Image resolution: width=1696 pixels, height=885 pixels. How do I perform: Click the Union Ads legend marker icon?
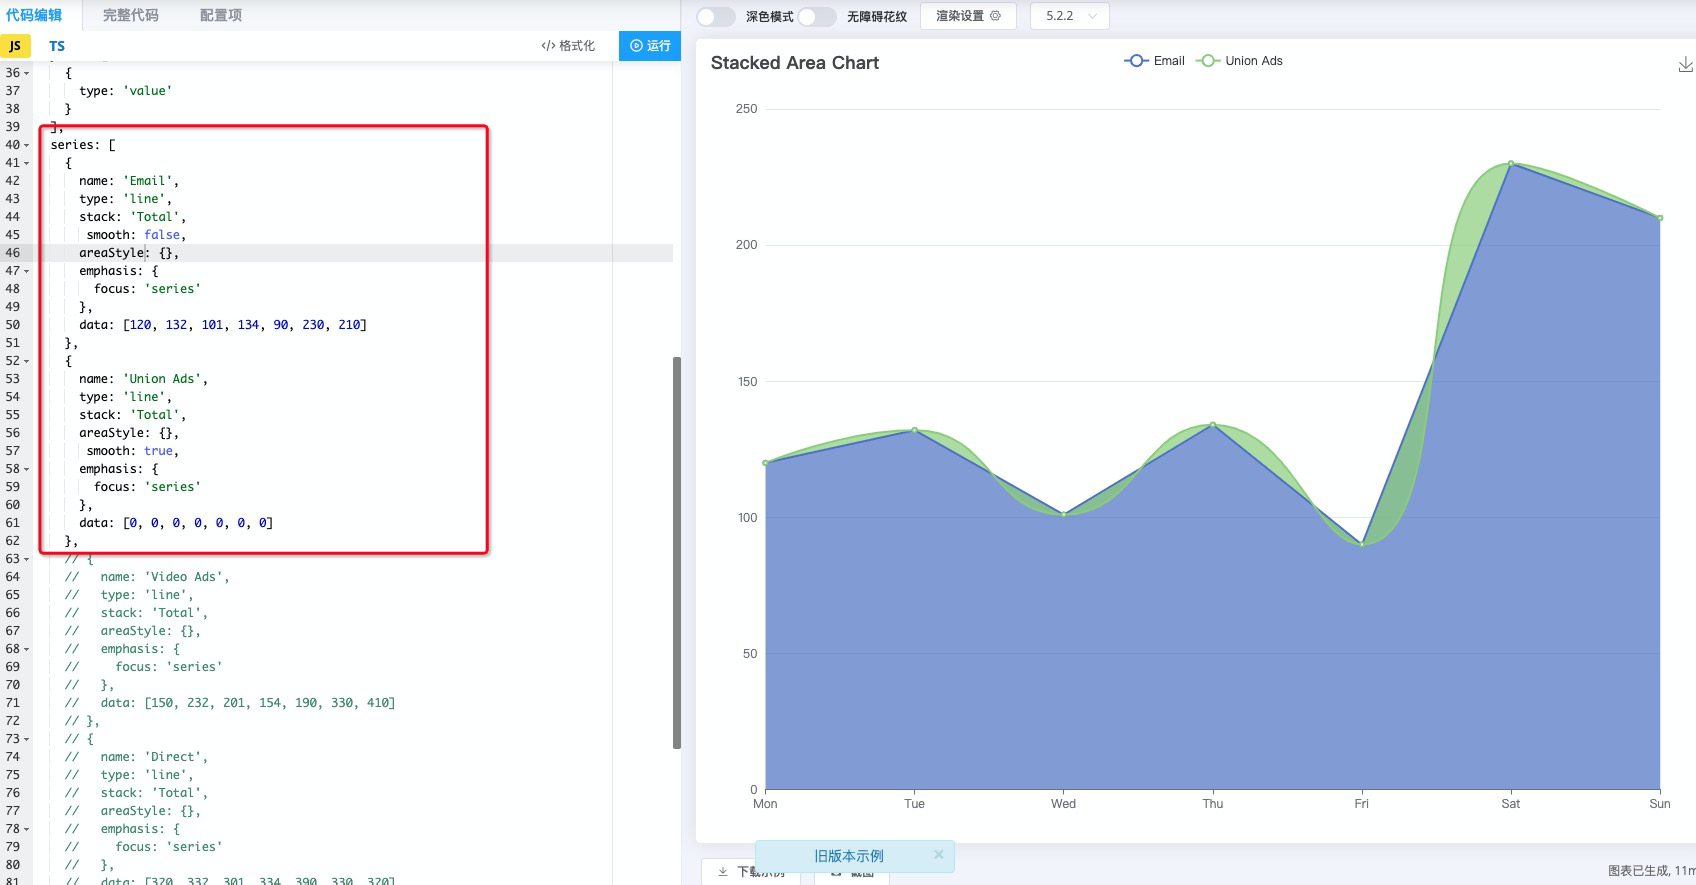pos(1208,61)
